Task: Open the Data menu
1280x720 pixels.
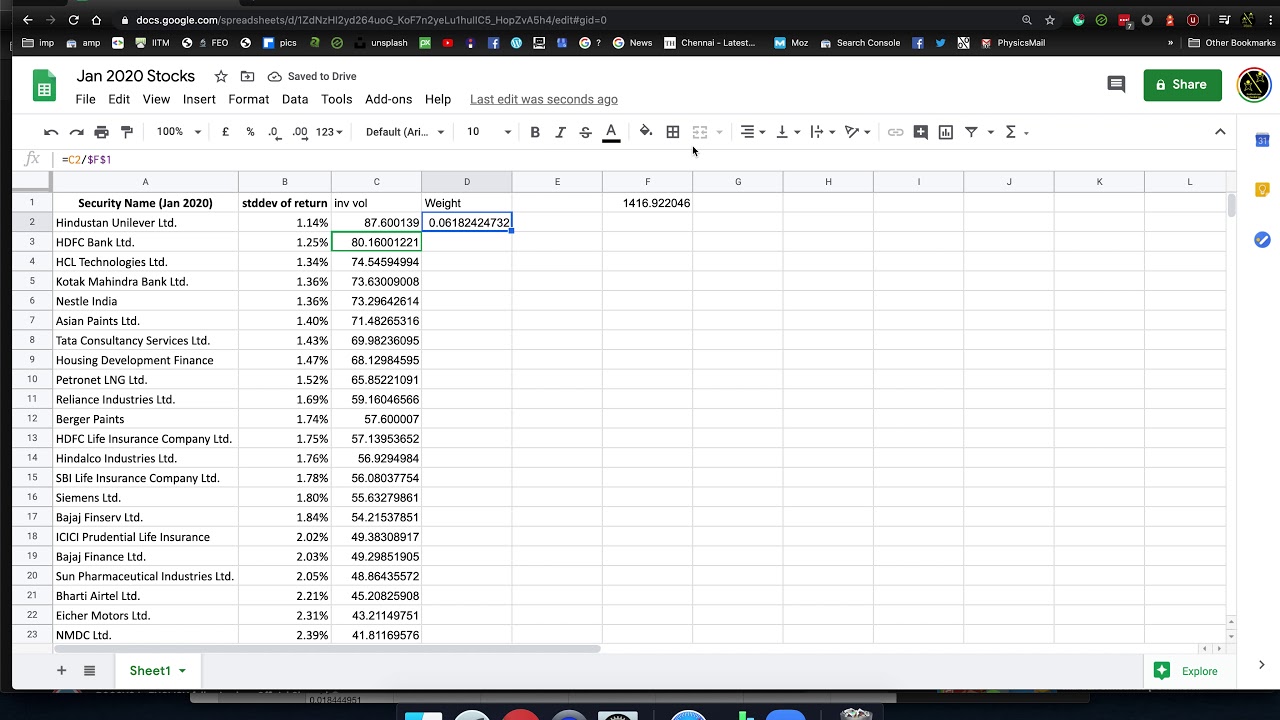Action: point(295,99)
